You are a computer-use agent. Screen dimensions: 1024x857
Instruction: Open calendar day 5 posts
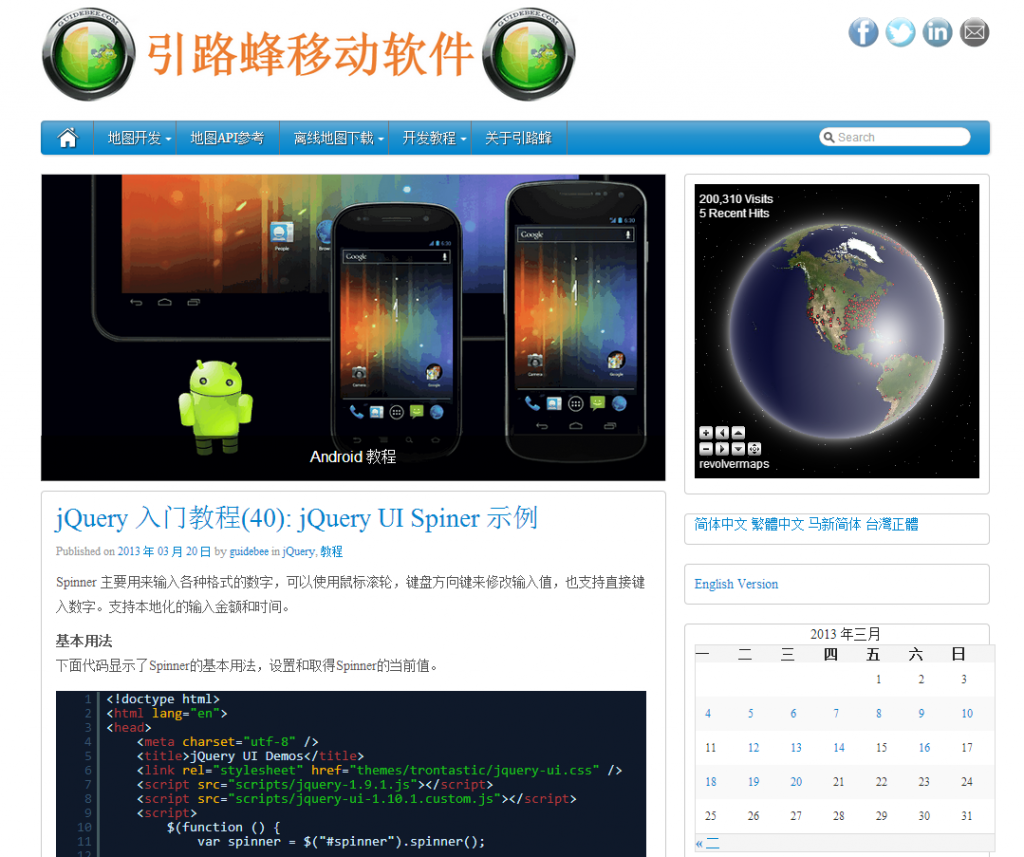pyautogui.click(x=750, y=713)
